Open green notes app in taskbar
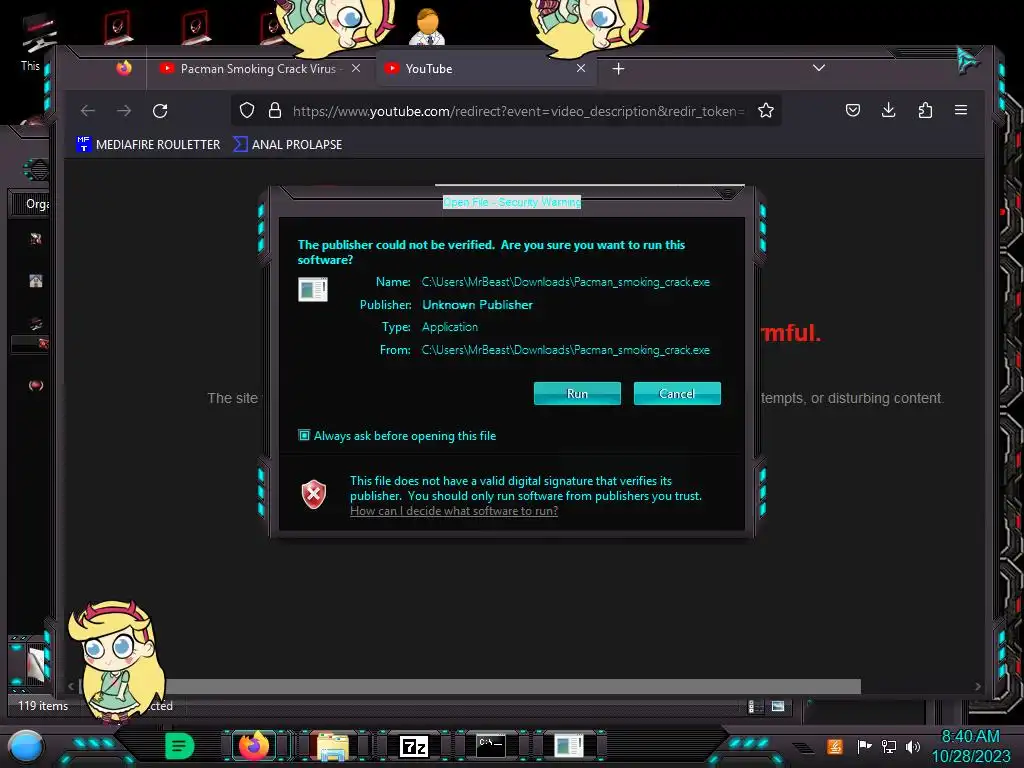The image size is (1024, 768). point(180,746)
